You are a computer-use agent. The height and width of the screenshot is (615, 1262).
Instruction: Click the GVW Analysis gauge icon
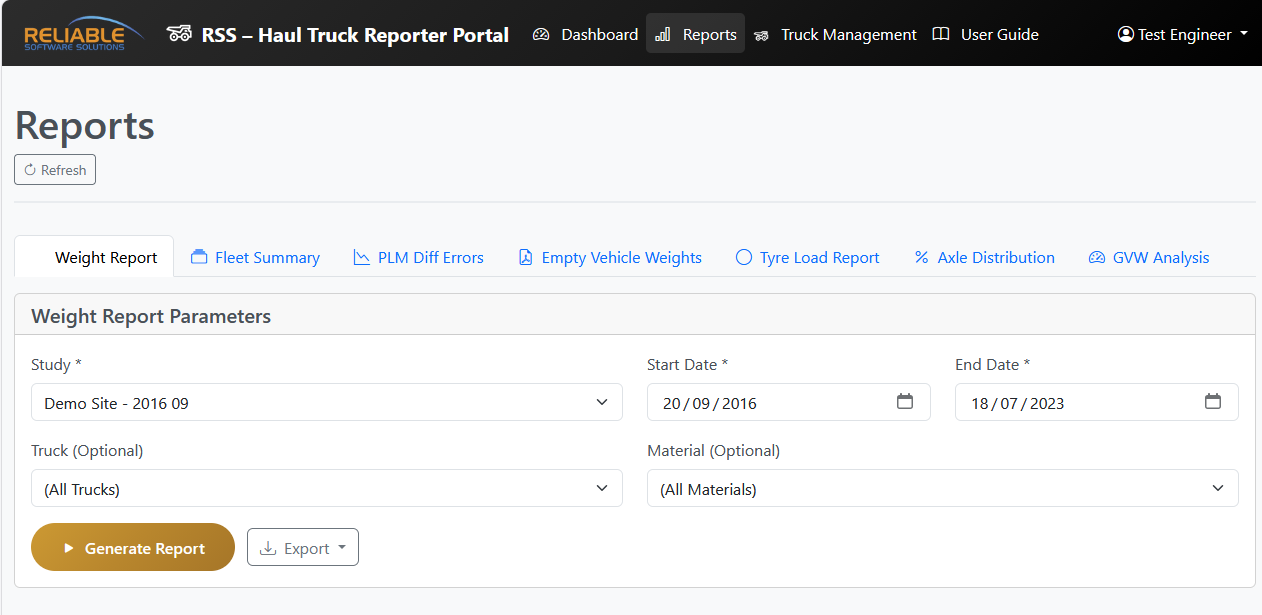point(1097,257)
